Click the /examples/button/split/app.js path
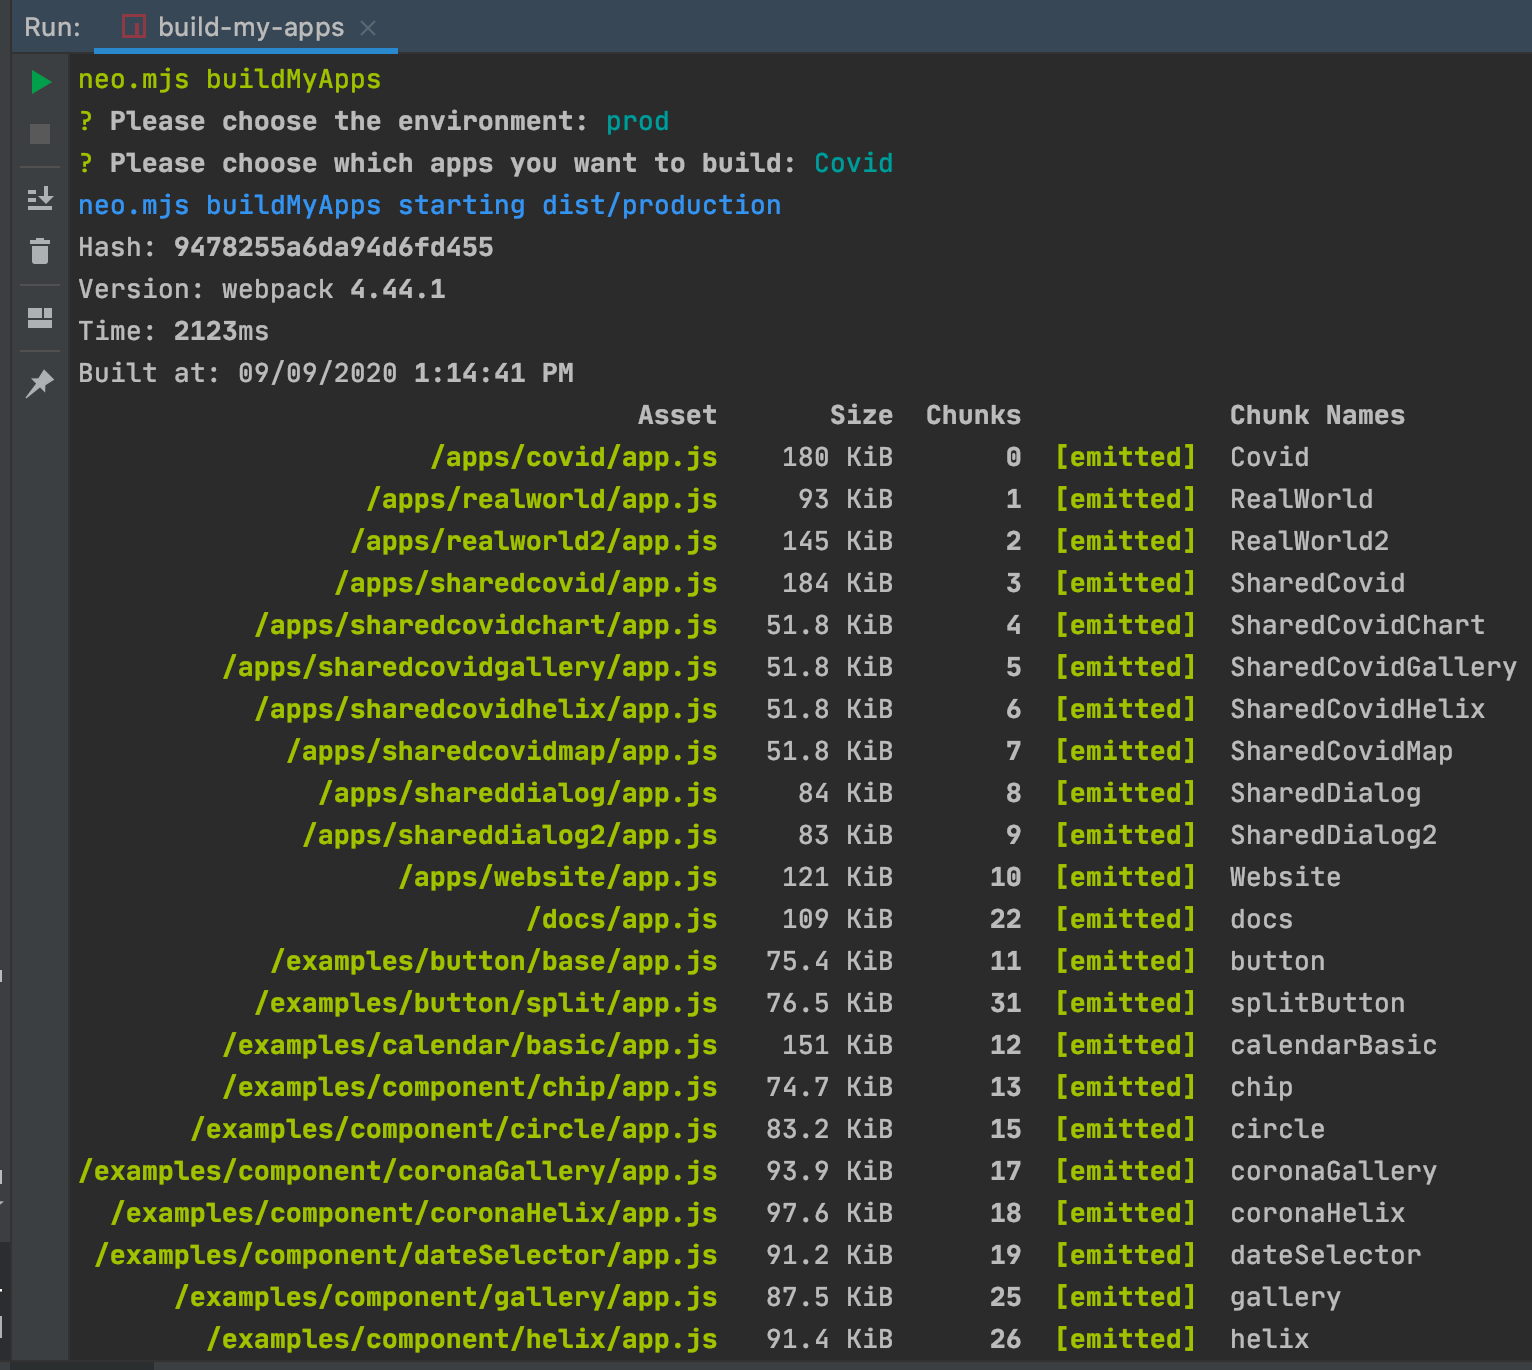The width and height of the screenshot is (1532, 1370). [486, 1003]
